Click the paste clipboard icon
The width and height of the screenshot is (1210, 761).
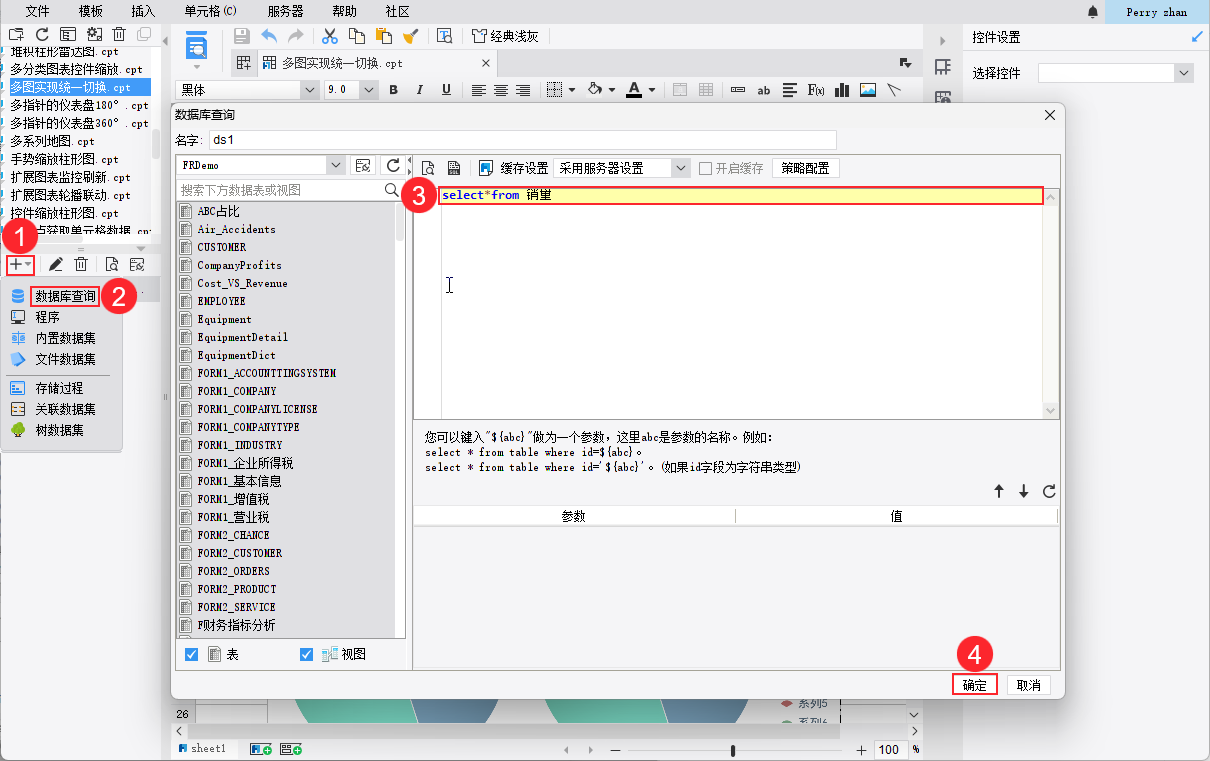[x=383, y=36]
